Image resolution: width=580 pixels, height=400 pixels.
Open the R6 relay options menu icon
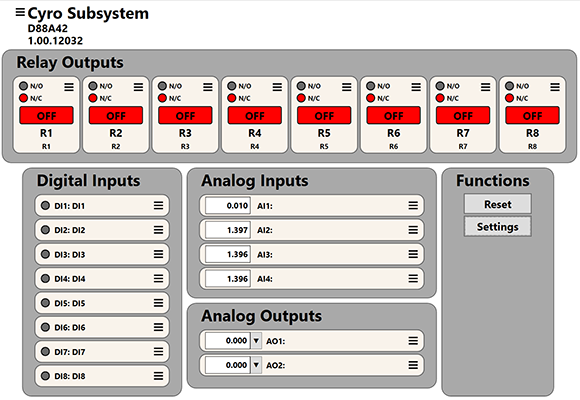pos(416,87)
